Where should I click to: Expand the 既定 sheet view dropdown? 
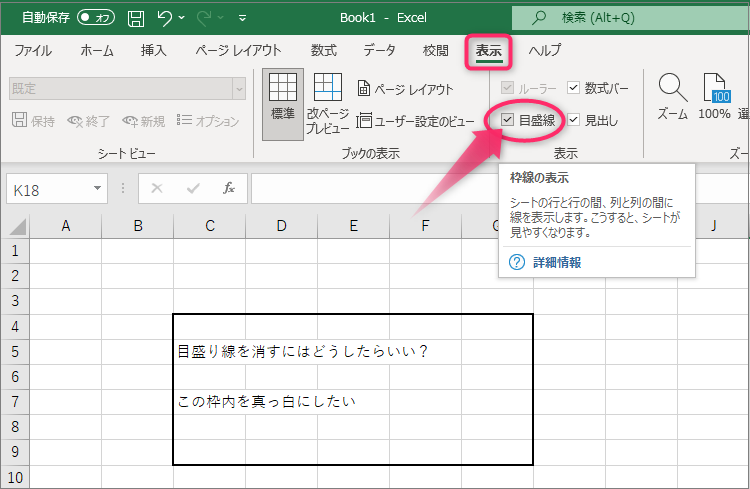(x=239, y=89)
